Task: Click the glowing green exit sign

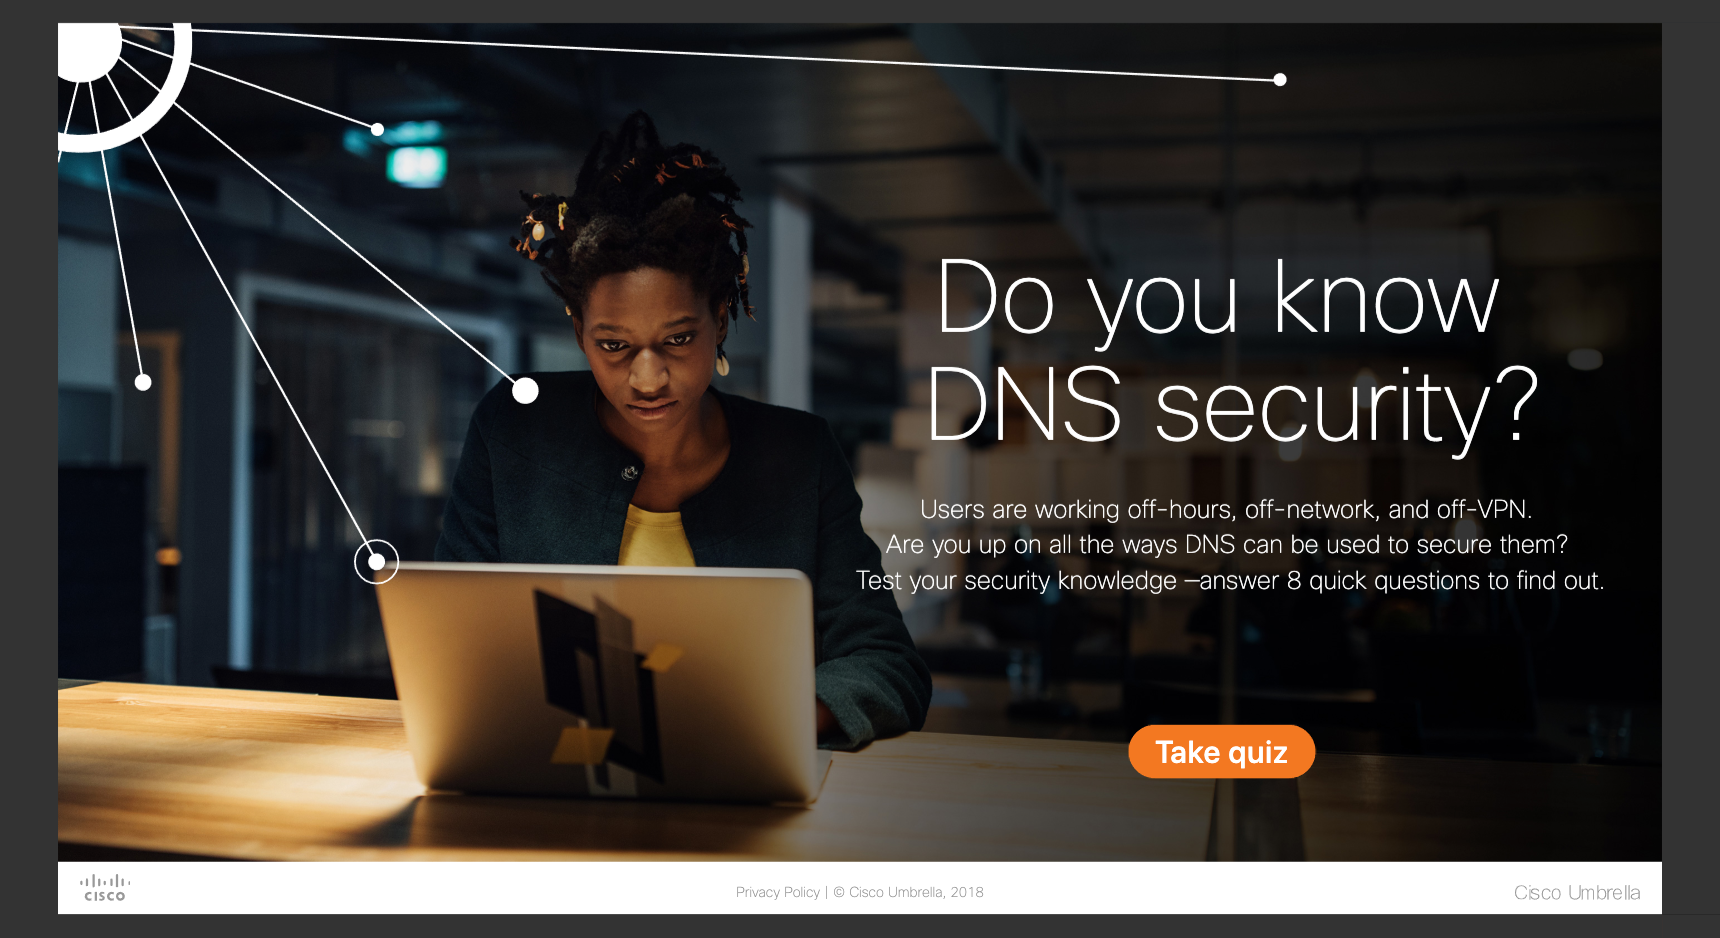Action: (x=416, y=164)
